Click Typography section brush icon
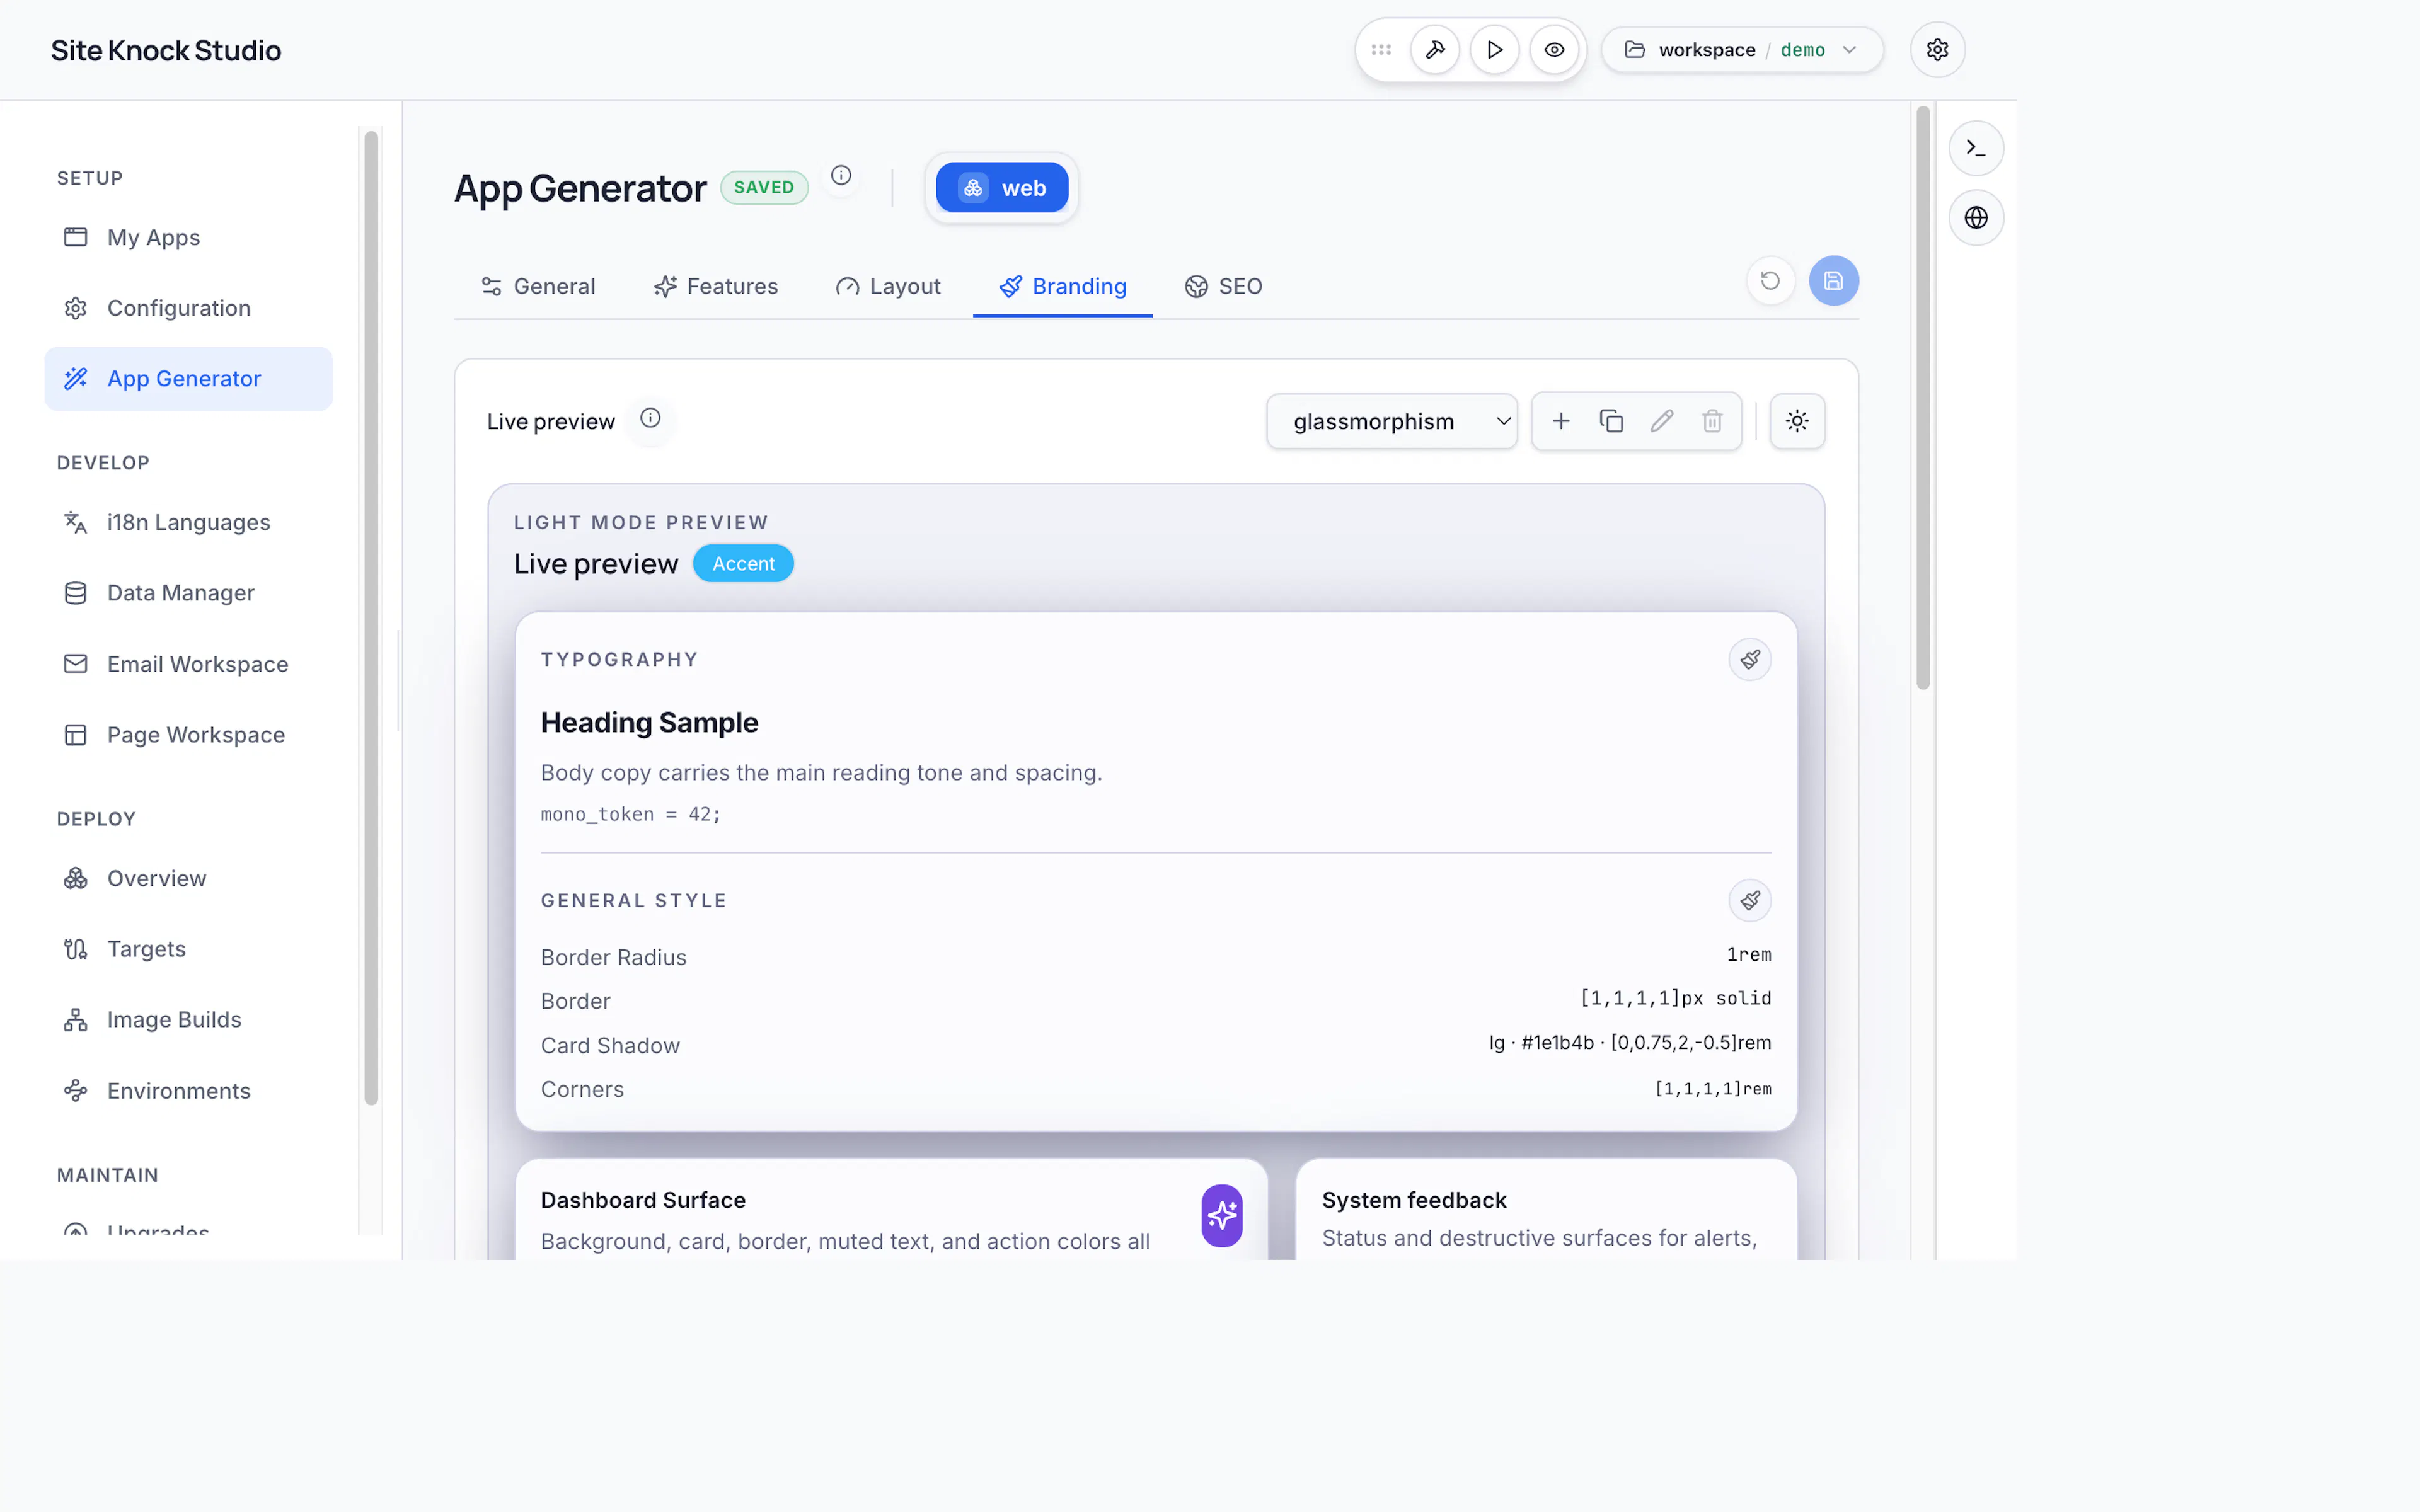 pos(1750,660)
